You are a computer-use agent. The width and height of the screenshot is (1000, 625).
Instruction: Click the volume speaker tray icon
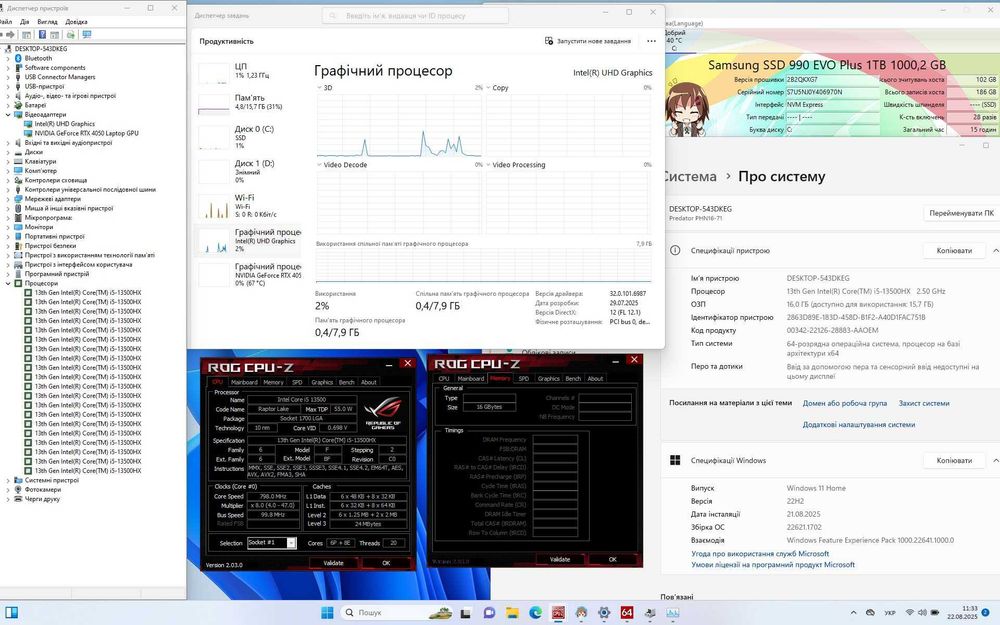pyautogui.click(x=922, y=612)
